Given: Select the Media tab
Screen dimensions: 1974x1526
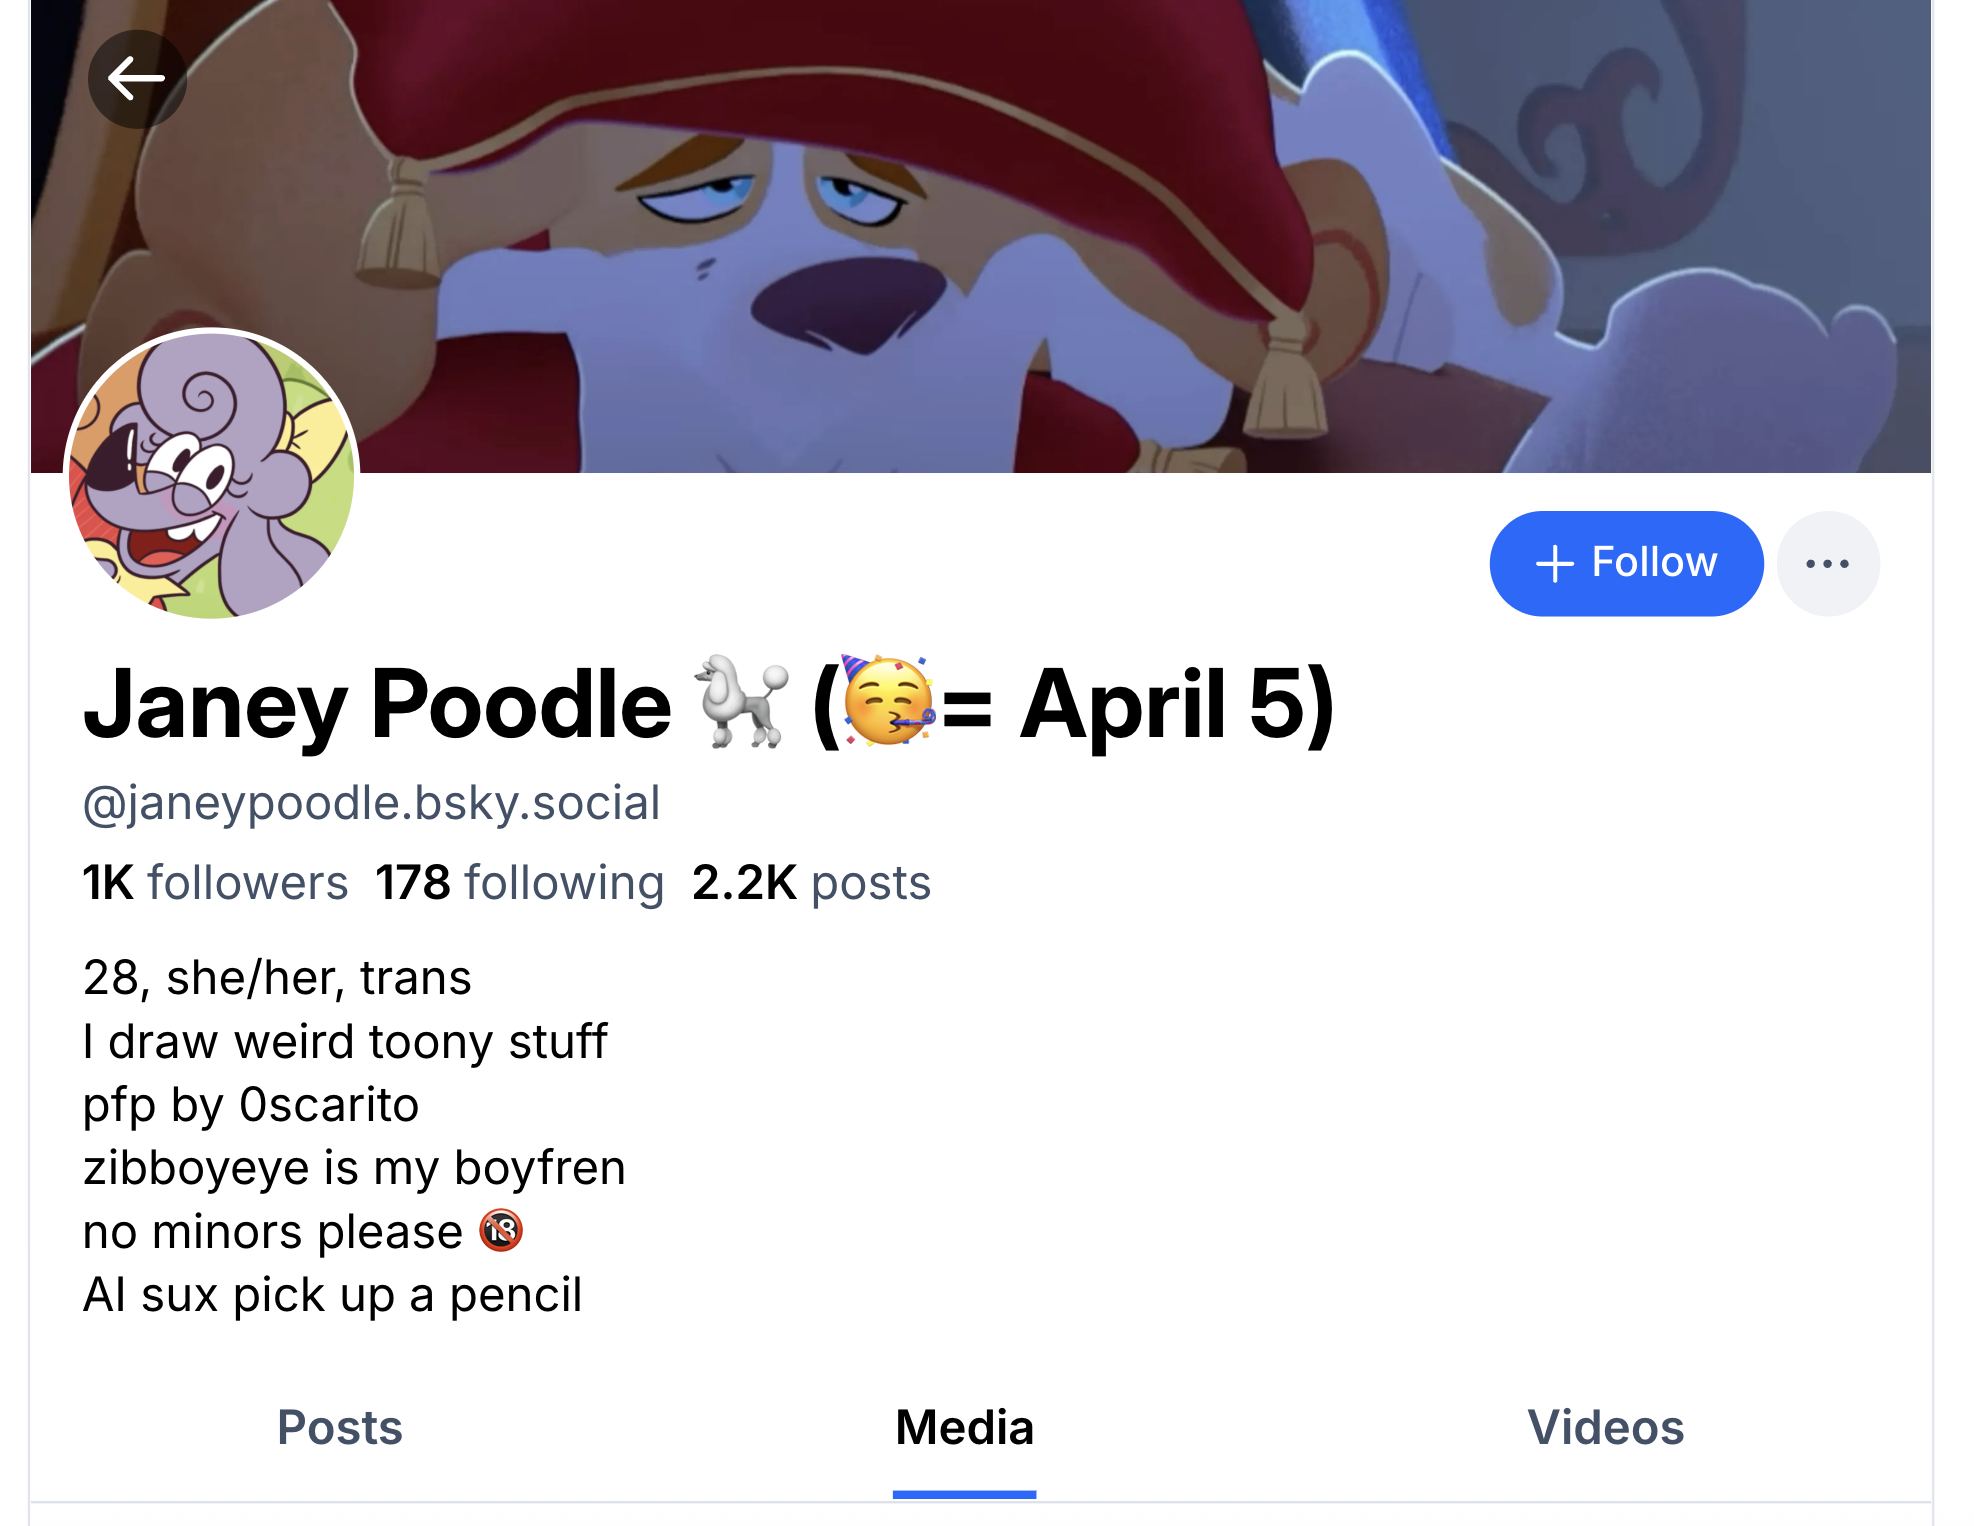Looking at the screenshot, I should [x=964, y=1427].
